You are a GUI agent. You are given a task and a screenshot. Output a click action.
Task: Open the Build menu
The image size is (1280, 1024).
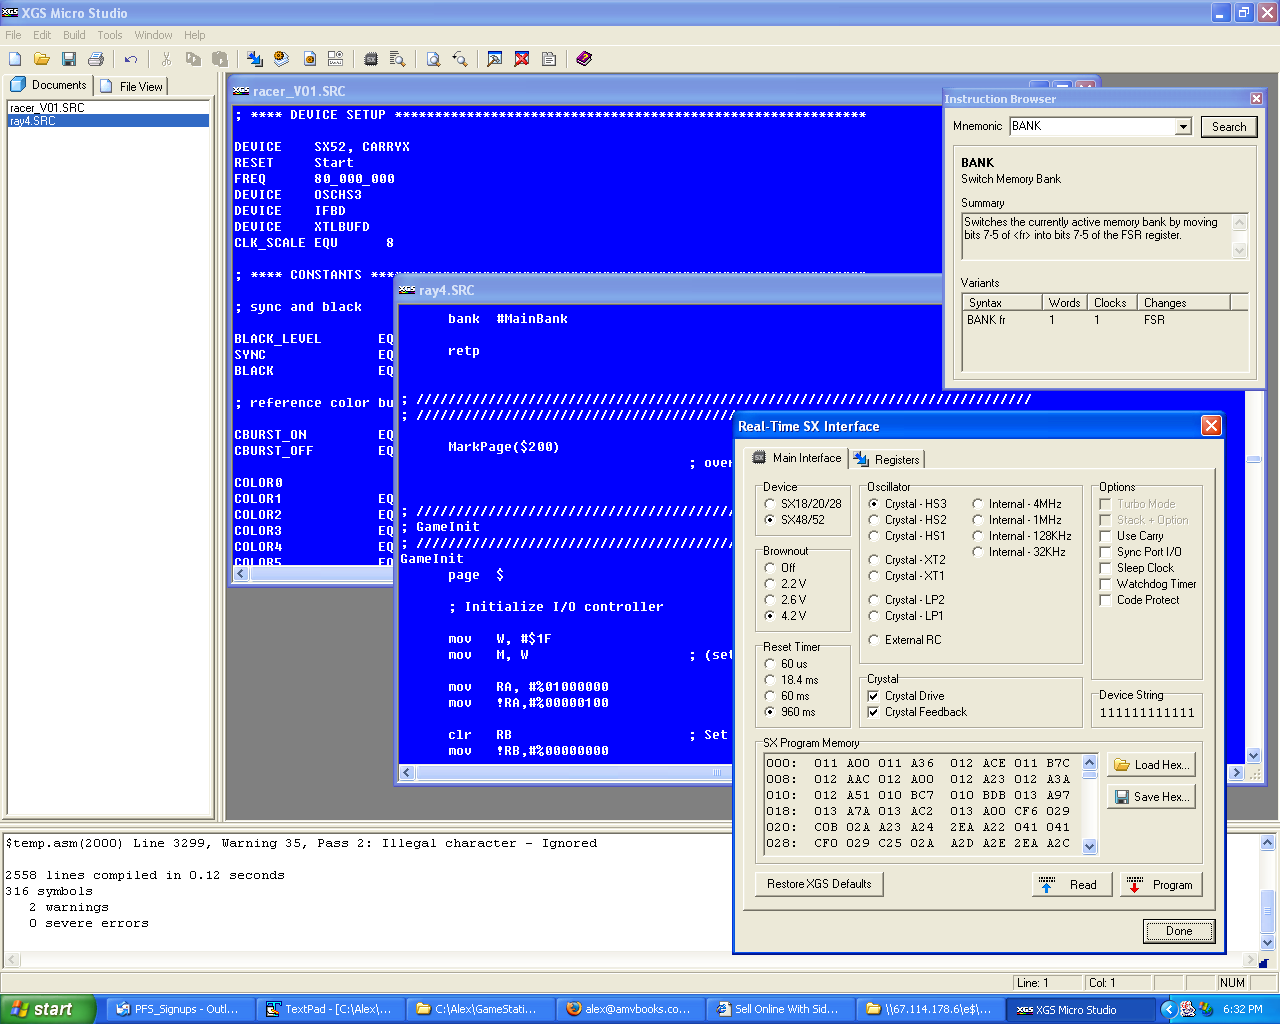[x=74, y=35]
